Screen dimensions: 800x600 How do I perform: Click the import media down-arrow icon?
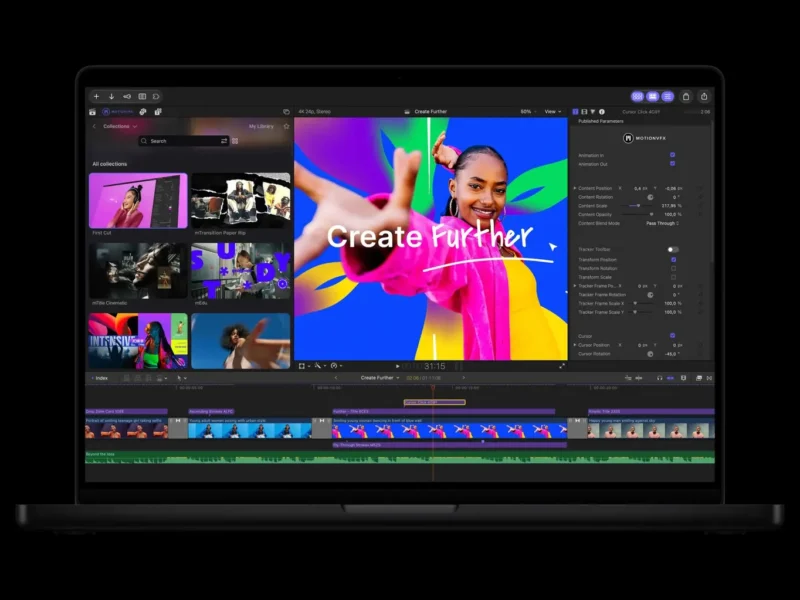tap(111, 96)
